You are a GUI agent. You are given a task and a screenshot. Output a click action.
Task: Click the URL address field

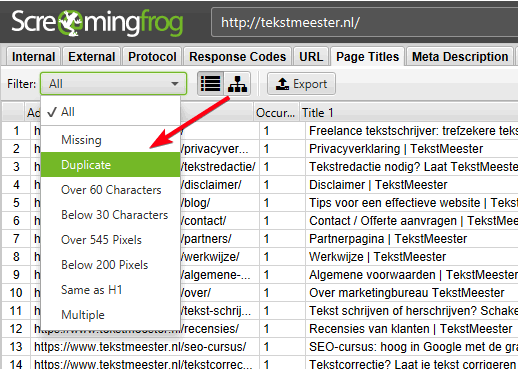coord(365,22)
